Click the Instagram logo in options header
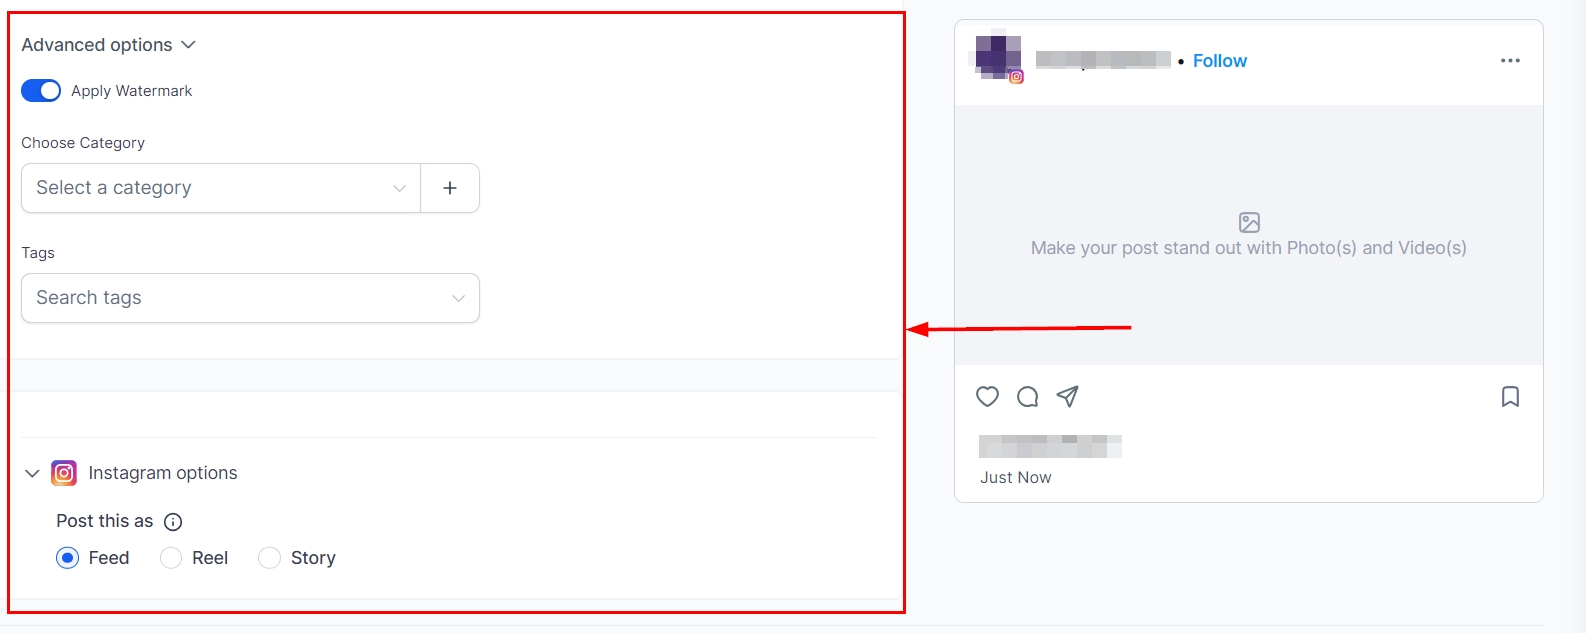Viewport: 1586px width, 633px height. click(x=64, y=473)
